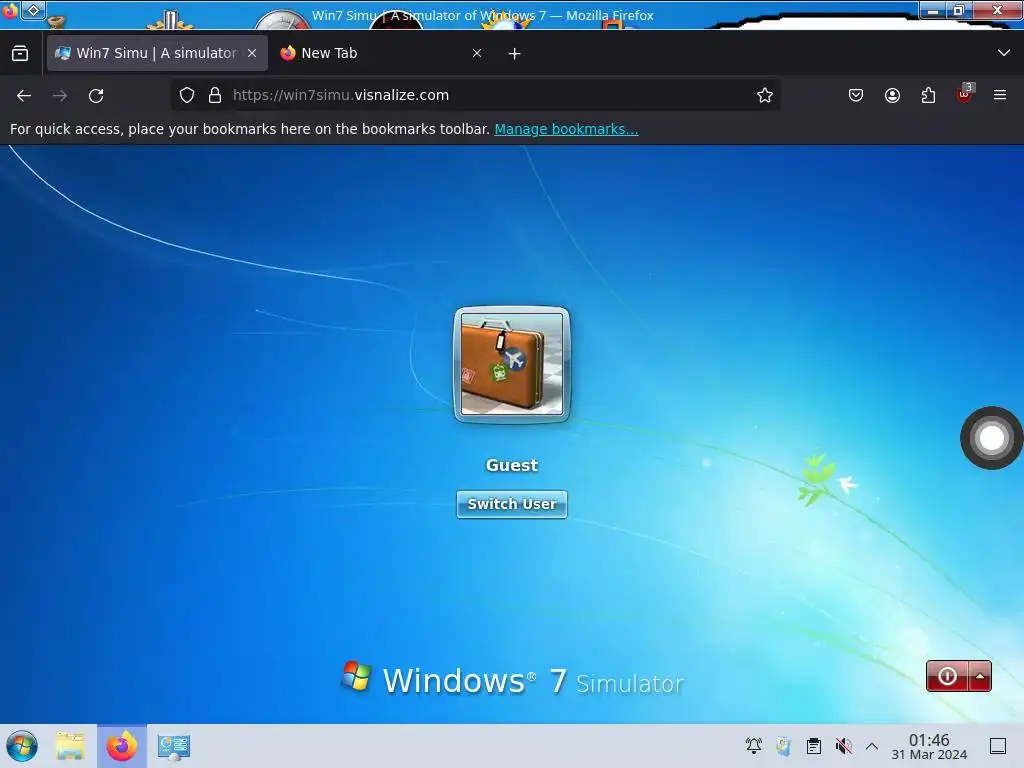Open a new tab with plus button

[515, 54]
